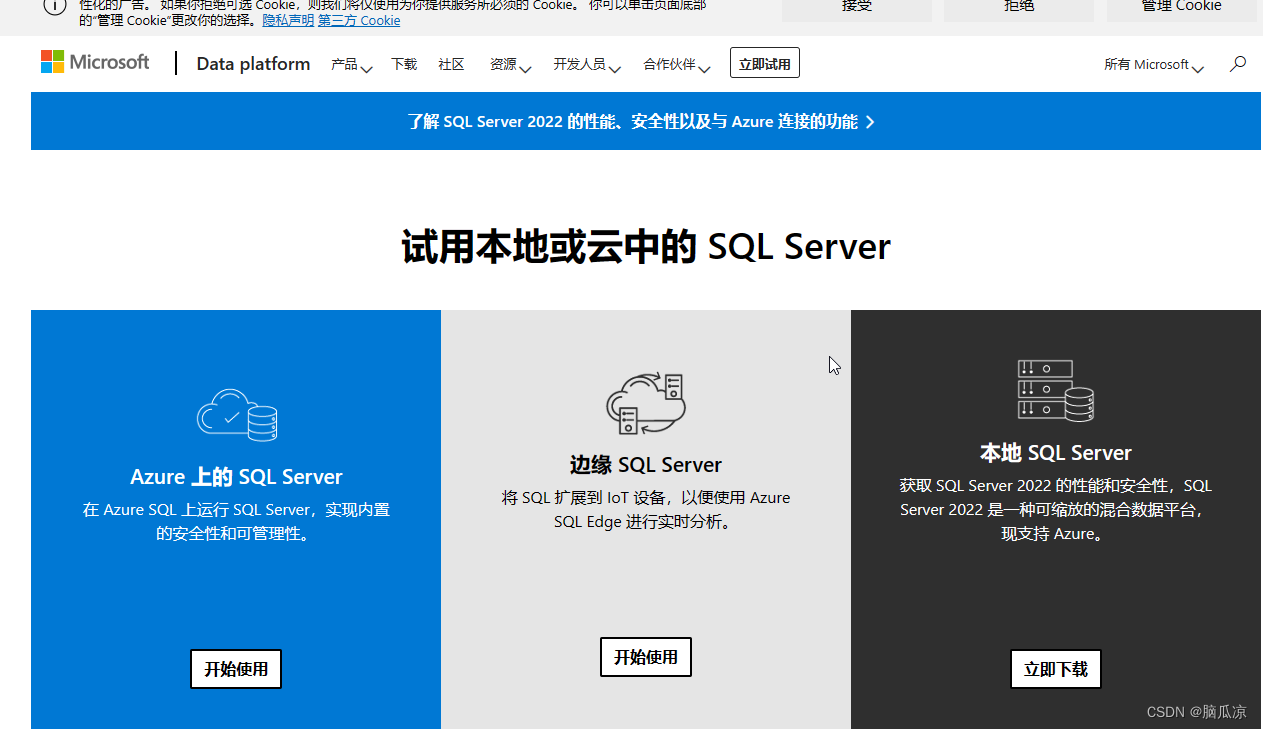Click the Microsoft logo
The width and height of the screenshot is (1263, 729).
[95, 62]
